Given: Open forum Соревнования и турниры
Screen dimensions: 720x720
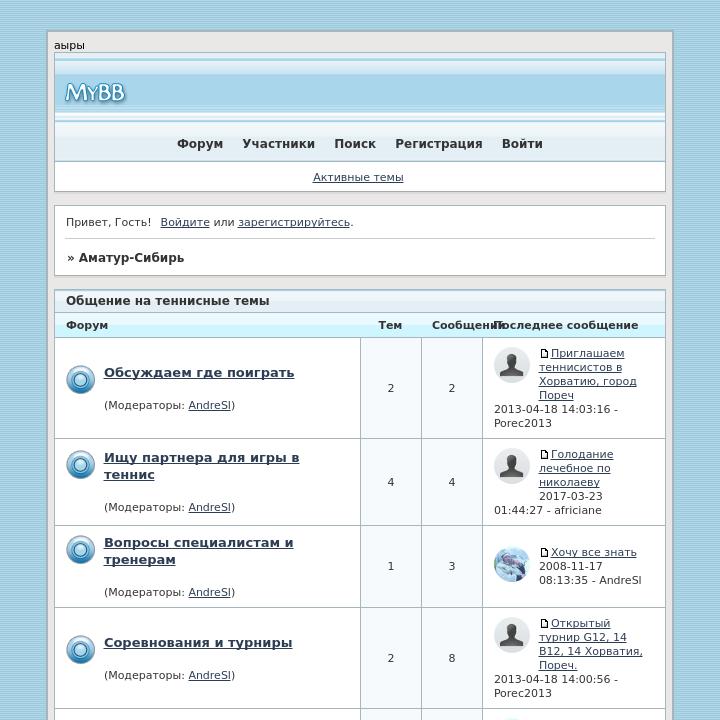Looking at the screenshot, I should point(198,642).
